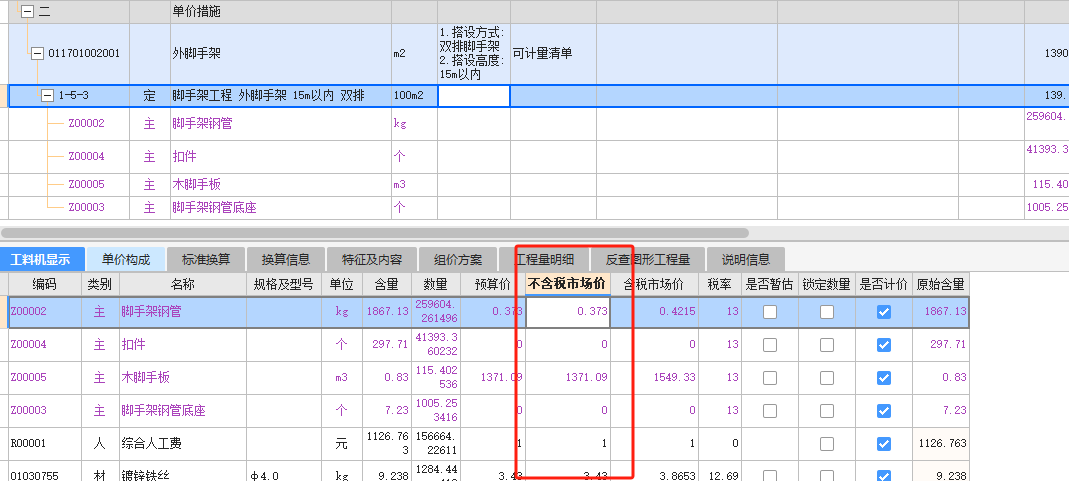Screen dimensions: 1069x481
Task: Collapse the 二 单价措施 tree node
Action: pyautogui.click(x=27, y=12)
